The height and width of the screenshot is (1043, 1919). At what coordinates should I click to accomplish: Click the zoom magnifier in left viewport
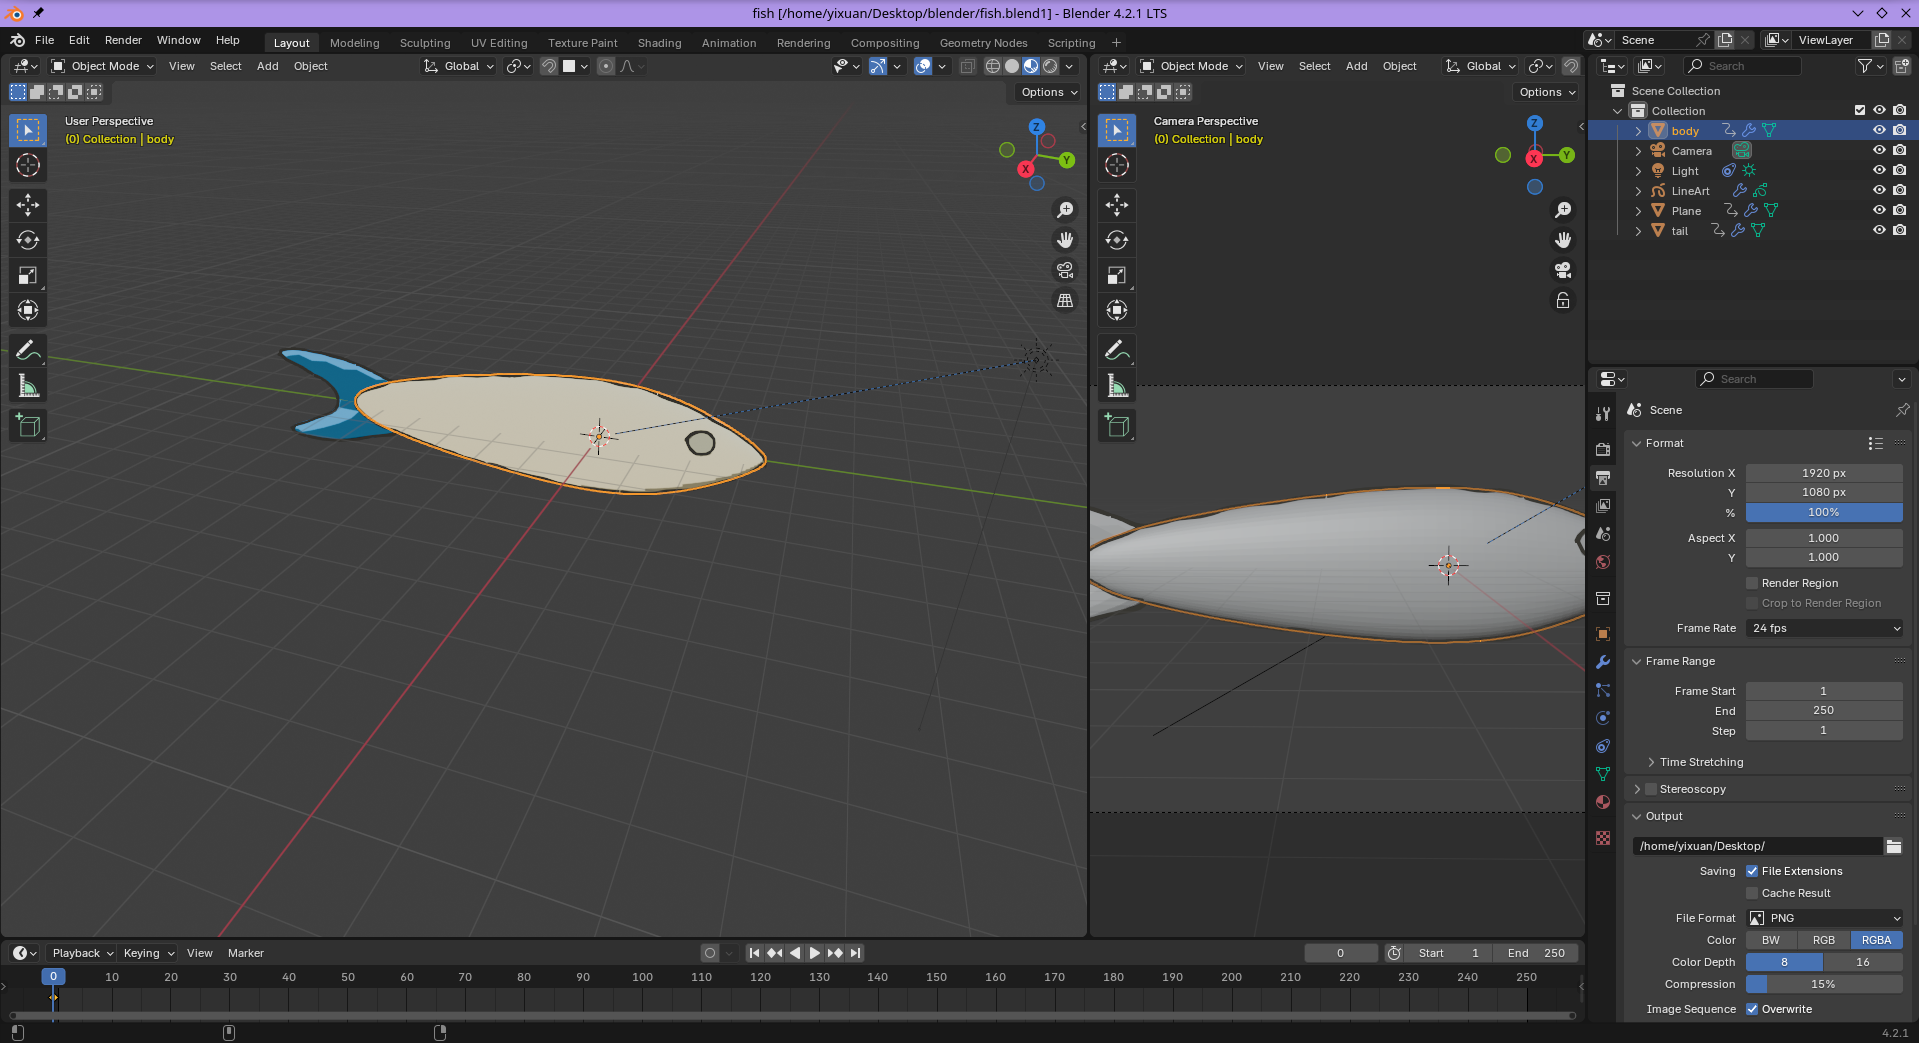1065,210
